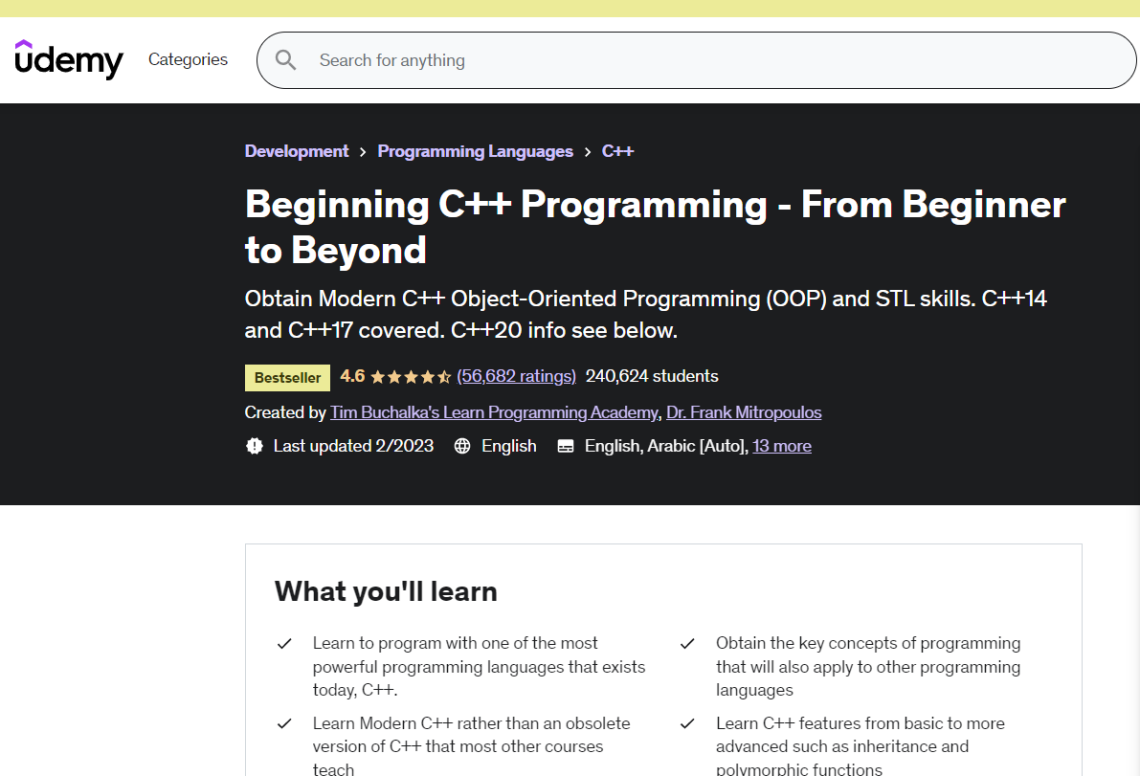Open the Categories menu

tap(187, 60)
